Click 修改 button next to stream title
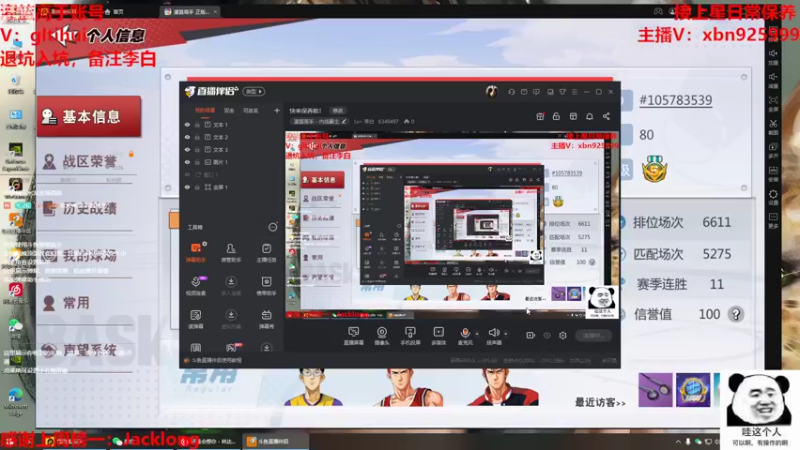Image resolution: width=800 pixels, height=450 pixels. [338, 110]
